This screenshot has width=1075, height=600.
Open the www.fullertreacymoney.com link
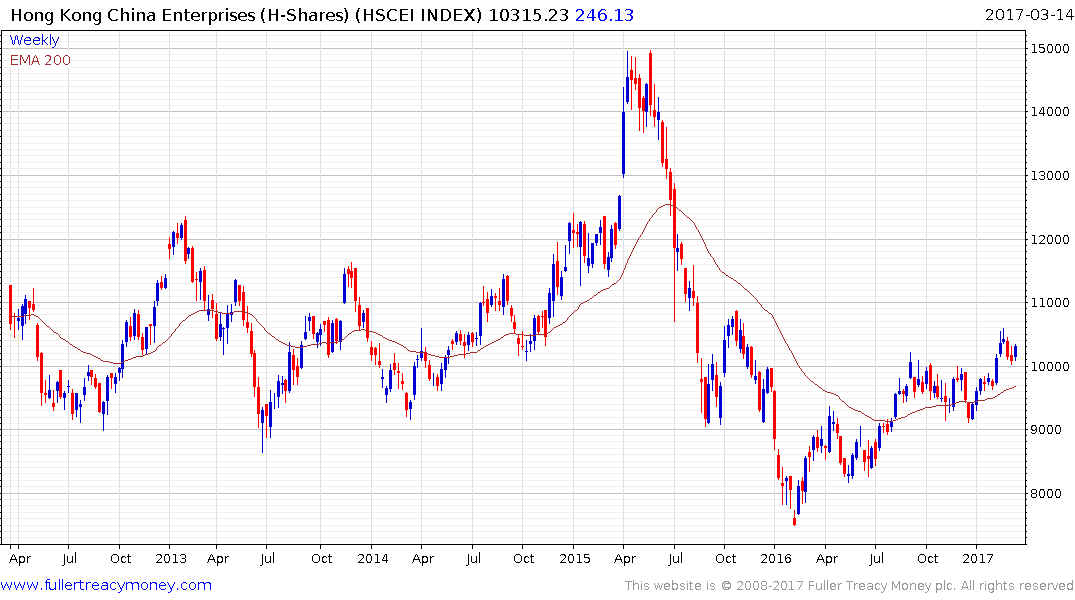click(107, 585)
